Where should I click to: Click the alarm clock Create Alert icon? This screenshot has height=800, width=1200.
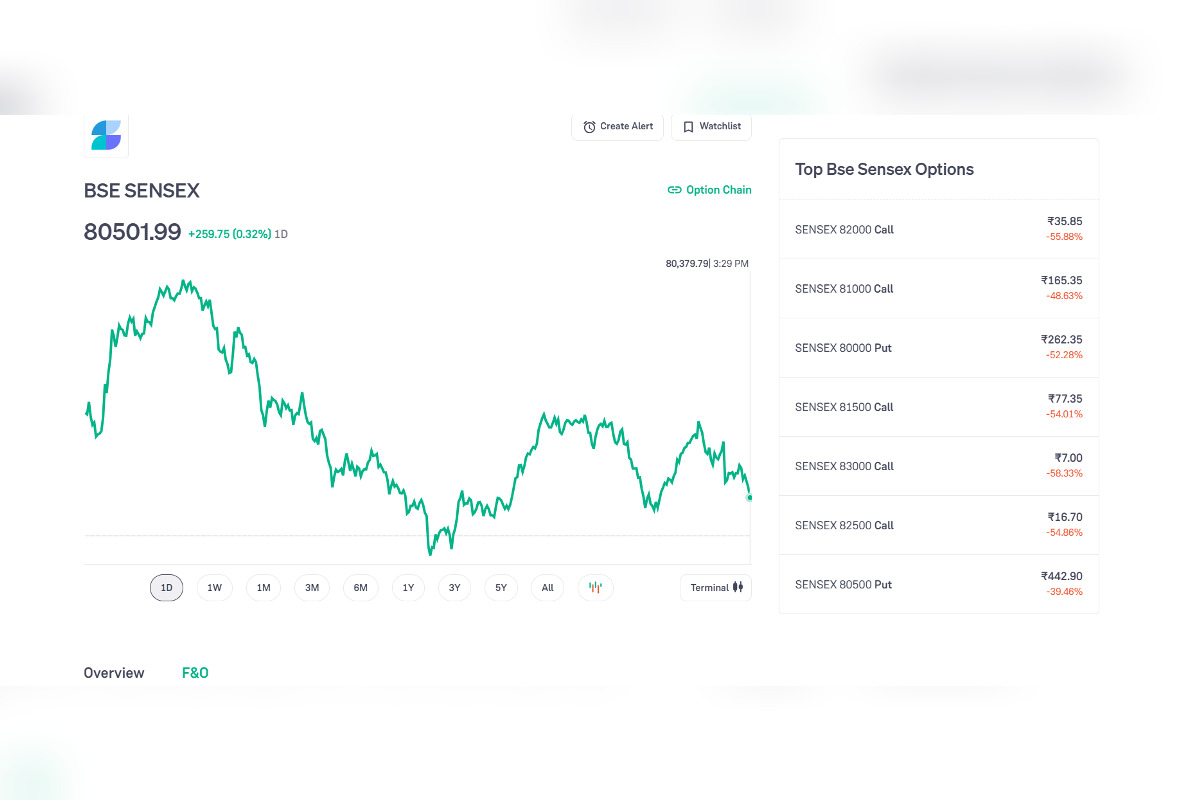[590, 127]
